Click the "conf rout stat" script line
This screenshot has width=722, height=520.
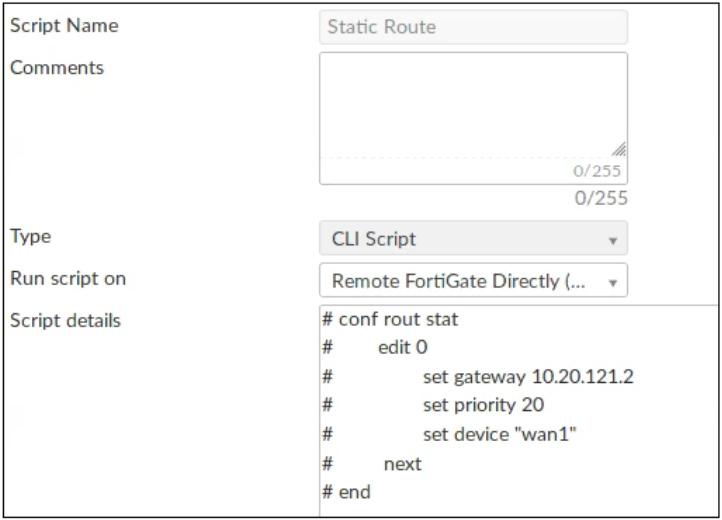pyautogui.click(x=391, y=320)
